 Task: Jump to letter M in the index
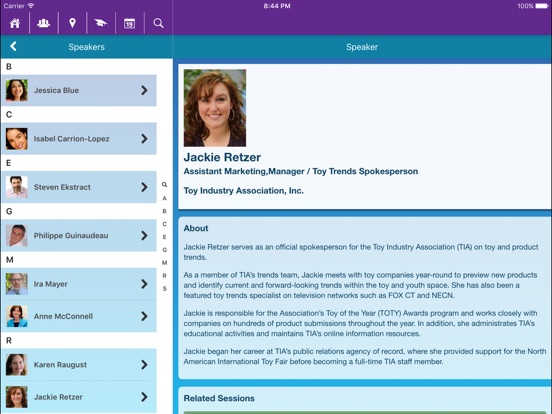click(x=164, y=263)
